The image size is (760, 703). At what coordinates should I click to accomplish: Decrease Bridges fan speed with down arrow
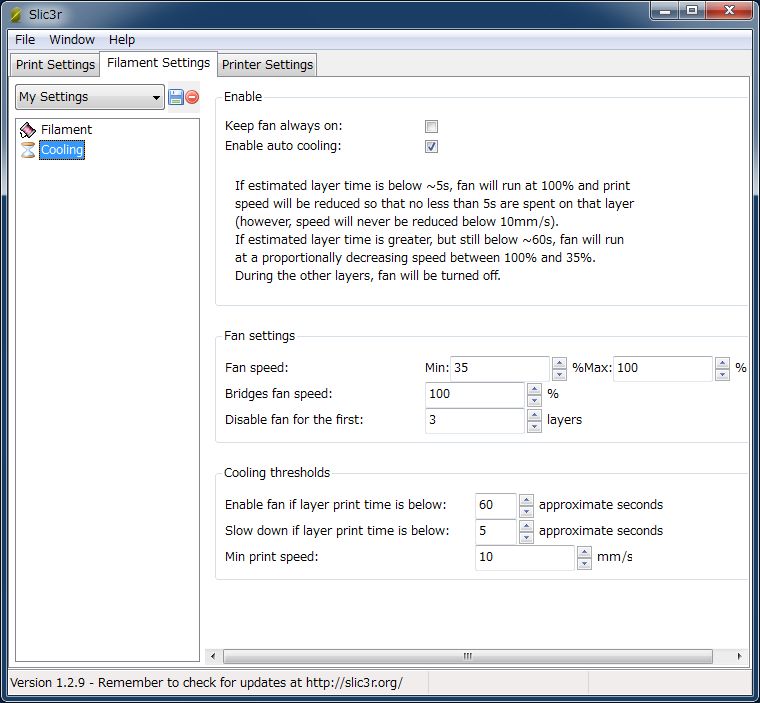[x=534, y=400]
